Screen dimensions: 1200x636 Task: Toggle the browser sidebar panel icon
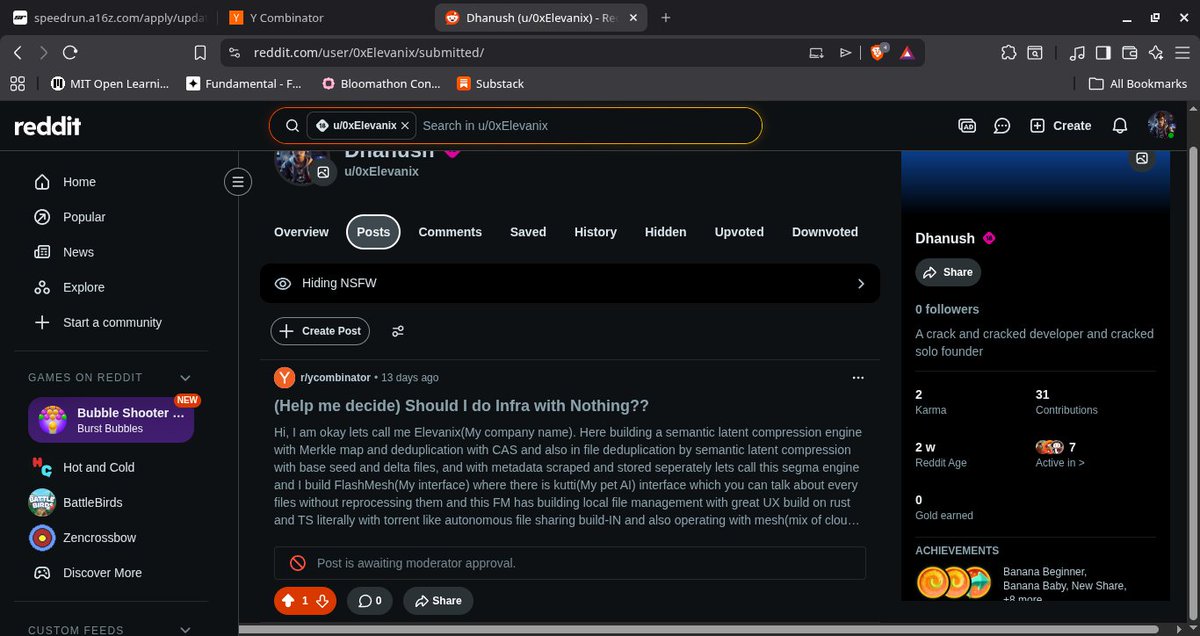(x=1104, y=53)
